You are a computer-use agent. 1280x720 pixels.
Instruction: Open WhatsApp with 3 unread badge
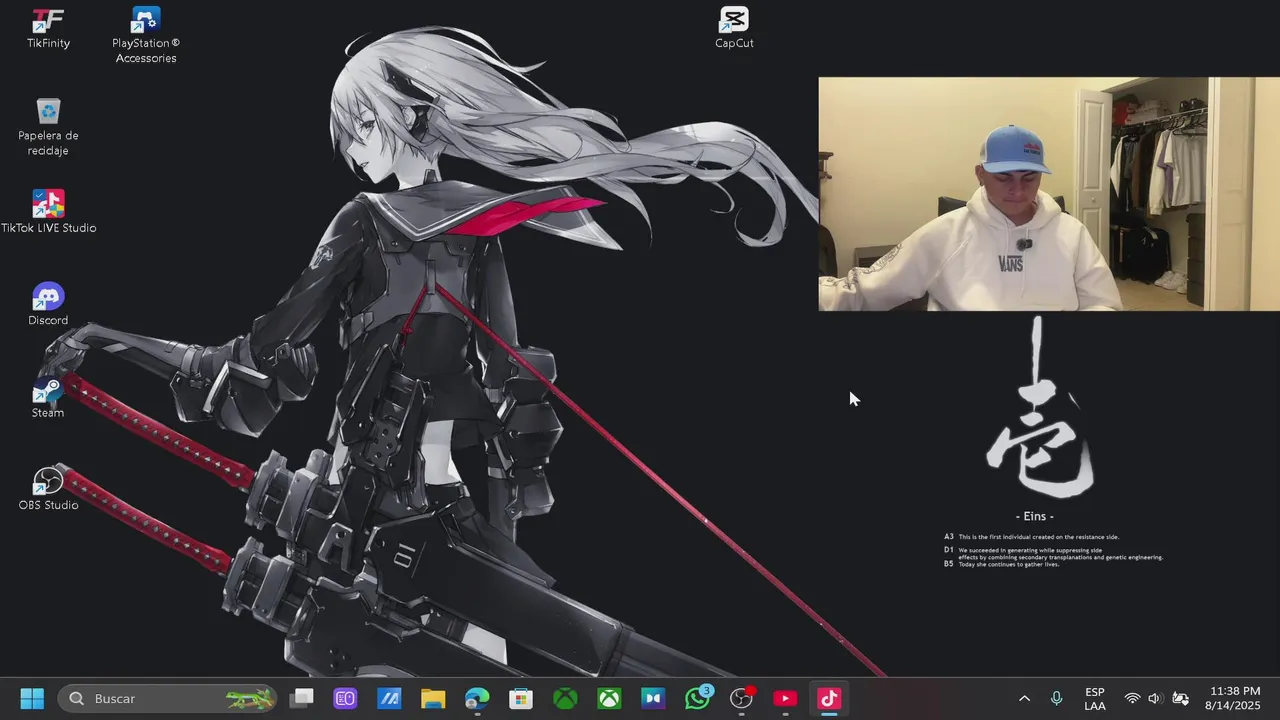click(x=697, y=698)
